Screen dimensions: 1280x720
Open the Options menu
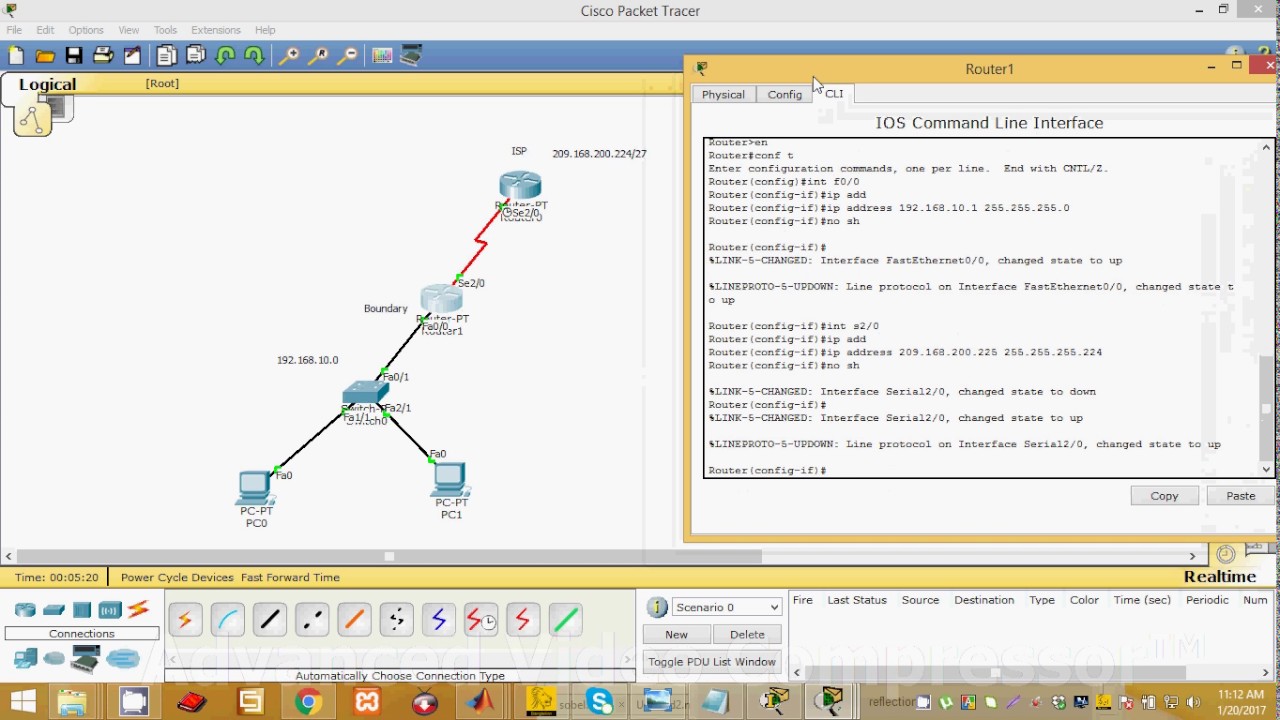[x=86, y=30]
